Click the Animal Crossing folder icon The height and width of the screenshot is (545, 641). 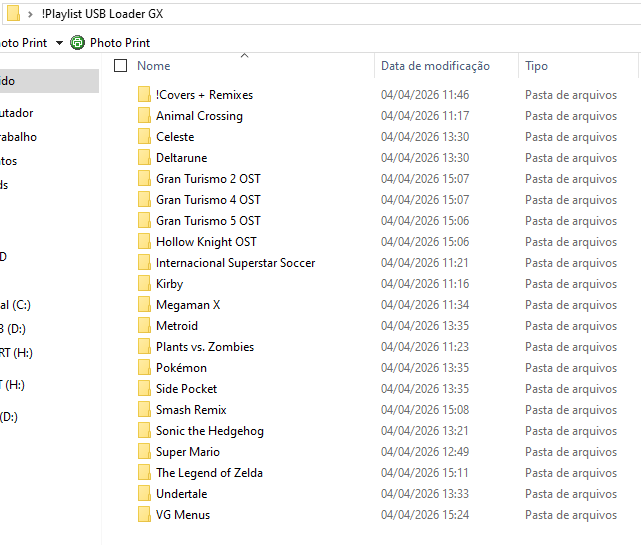144,115
